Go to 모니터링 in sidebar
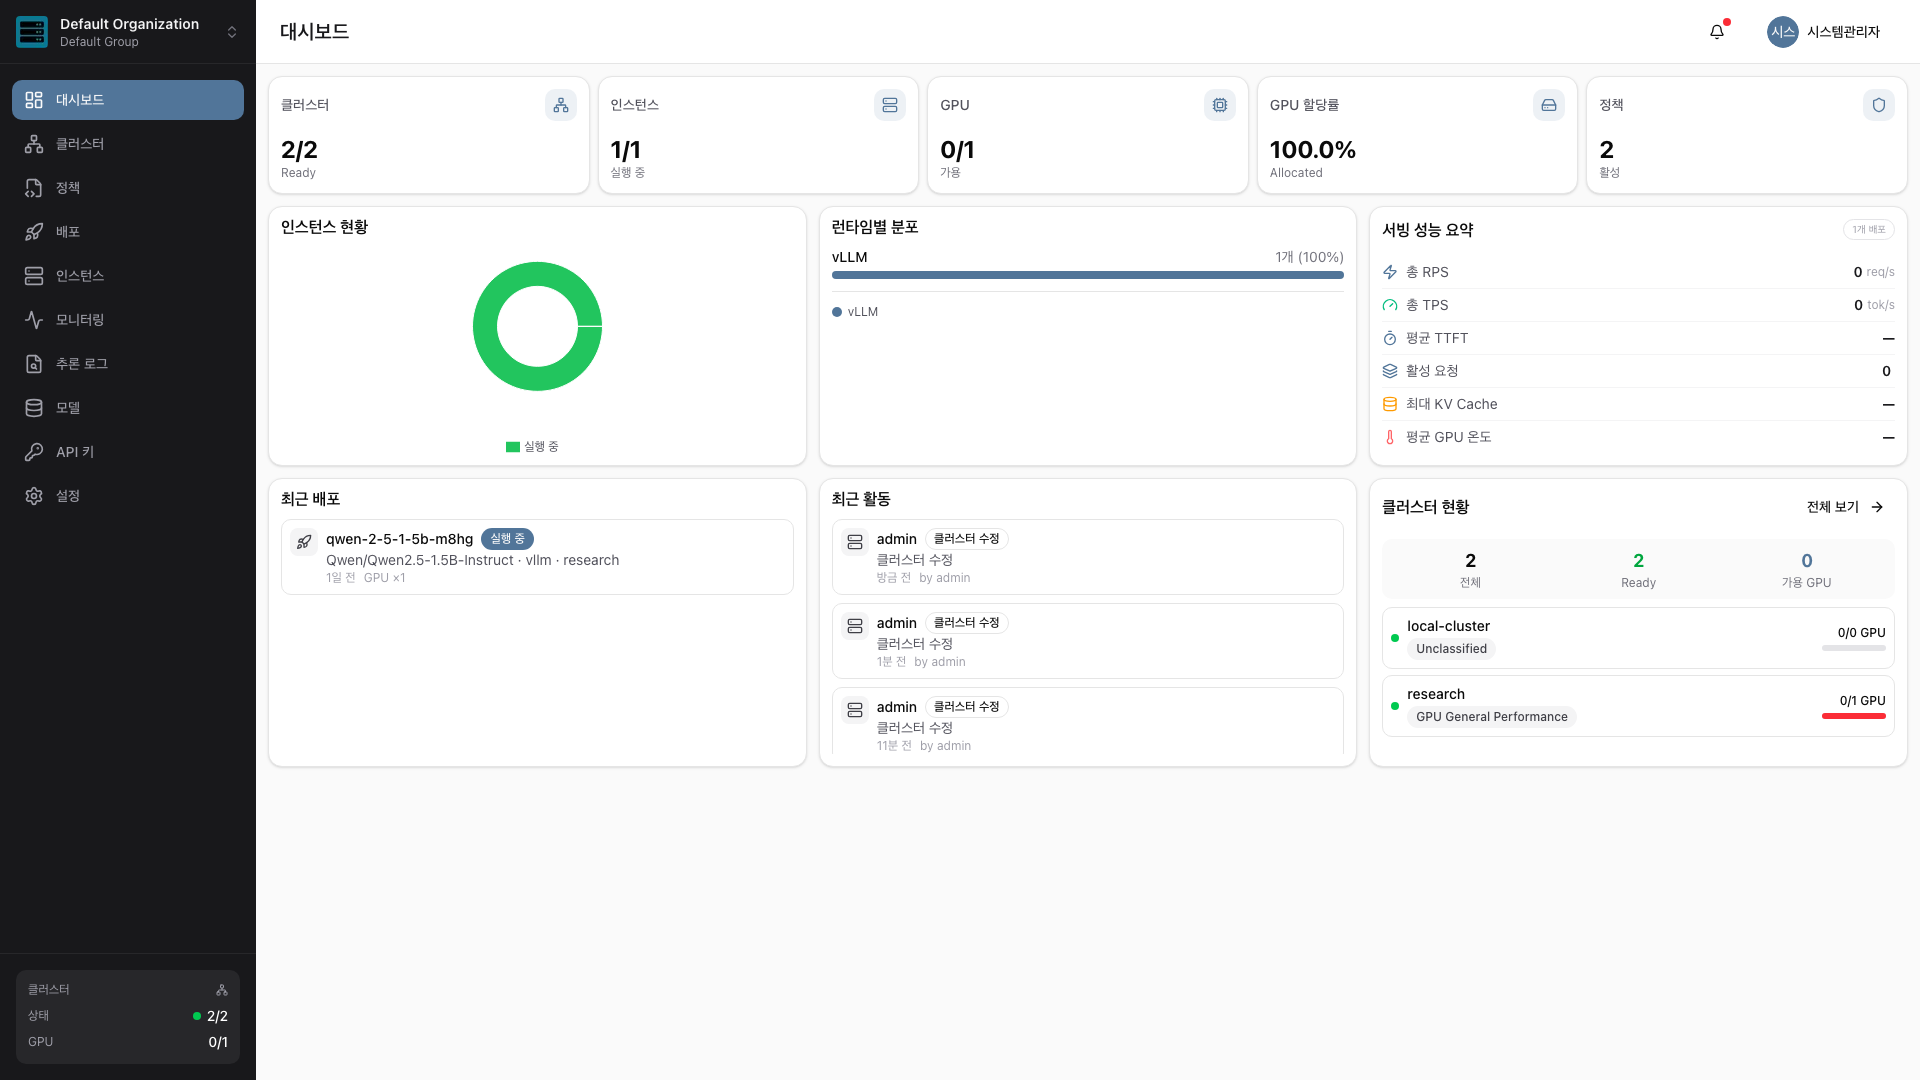The width and height of the screenshot is (1920, 1080). click(128, 320)
